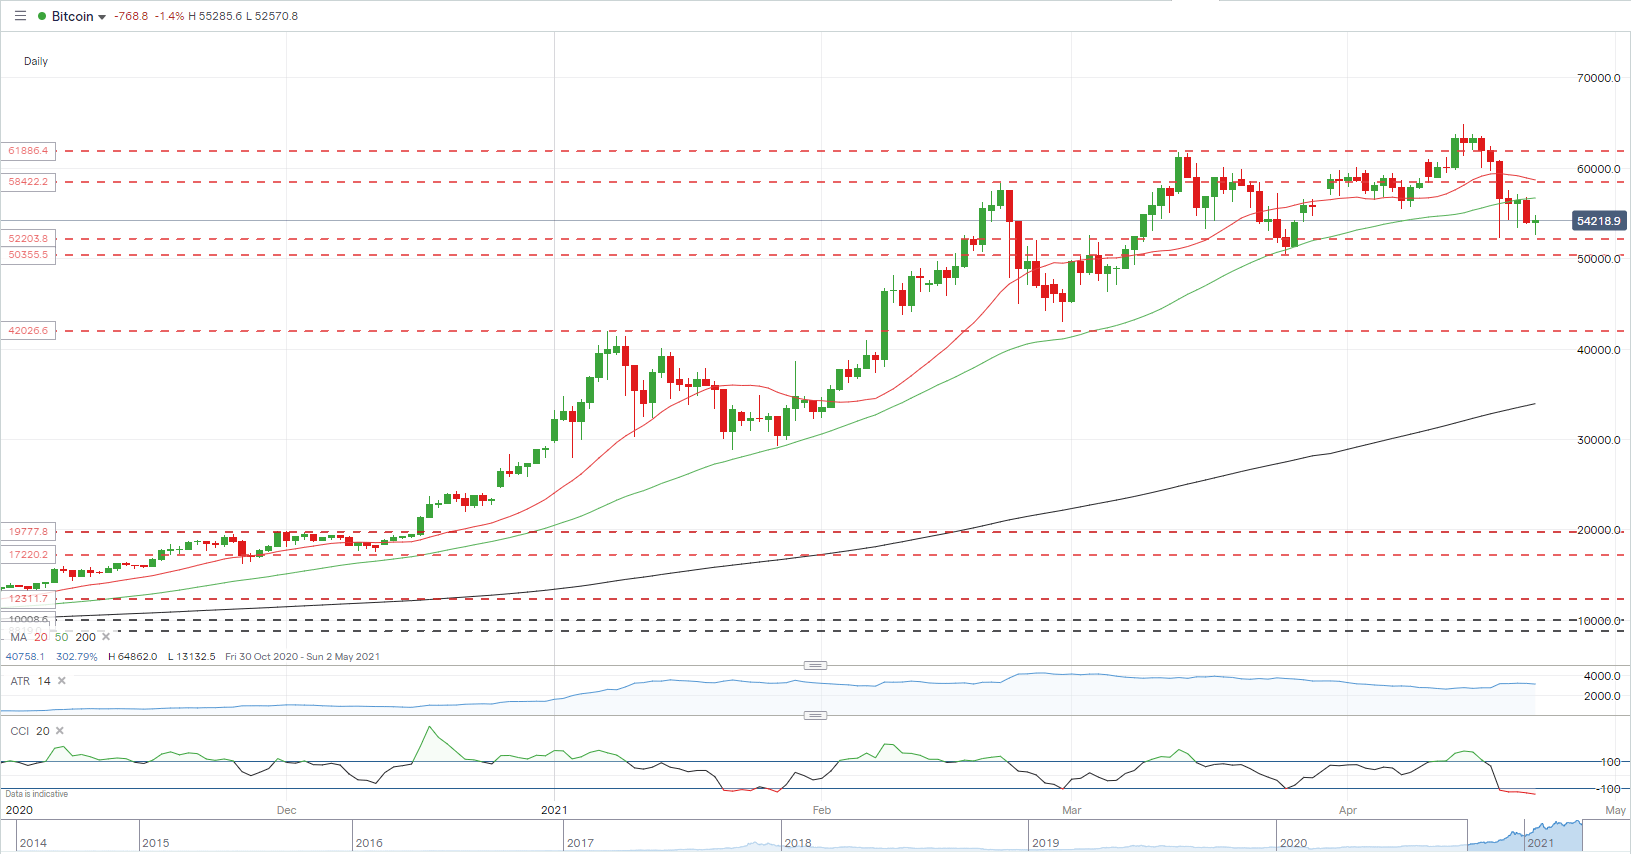1631x854 pixels.
Task: Click the Daily timeframe label
Action: tap(36, 61)
